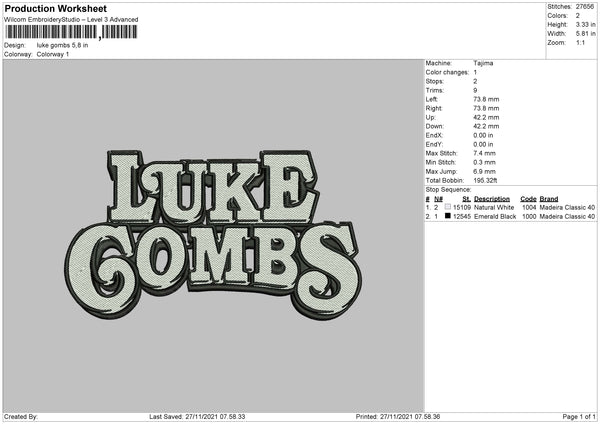The image size is (600, 424).
Task: Select the Zoom value 1:1
Action: 580,43
